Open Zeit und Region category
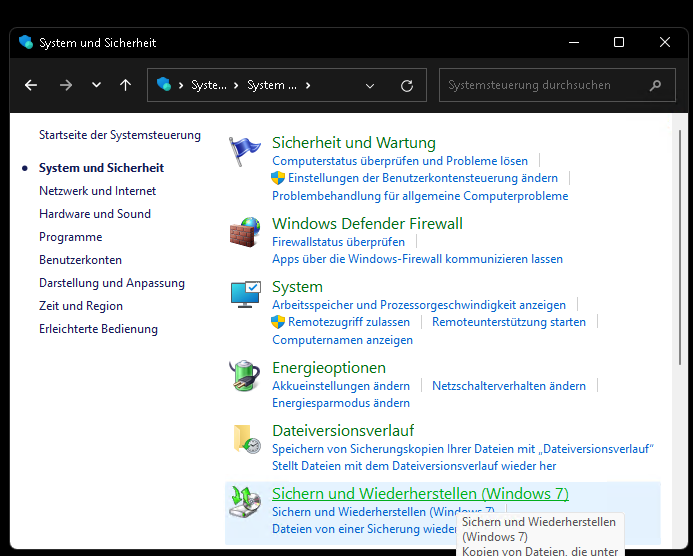 [81, 306]
